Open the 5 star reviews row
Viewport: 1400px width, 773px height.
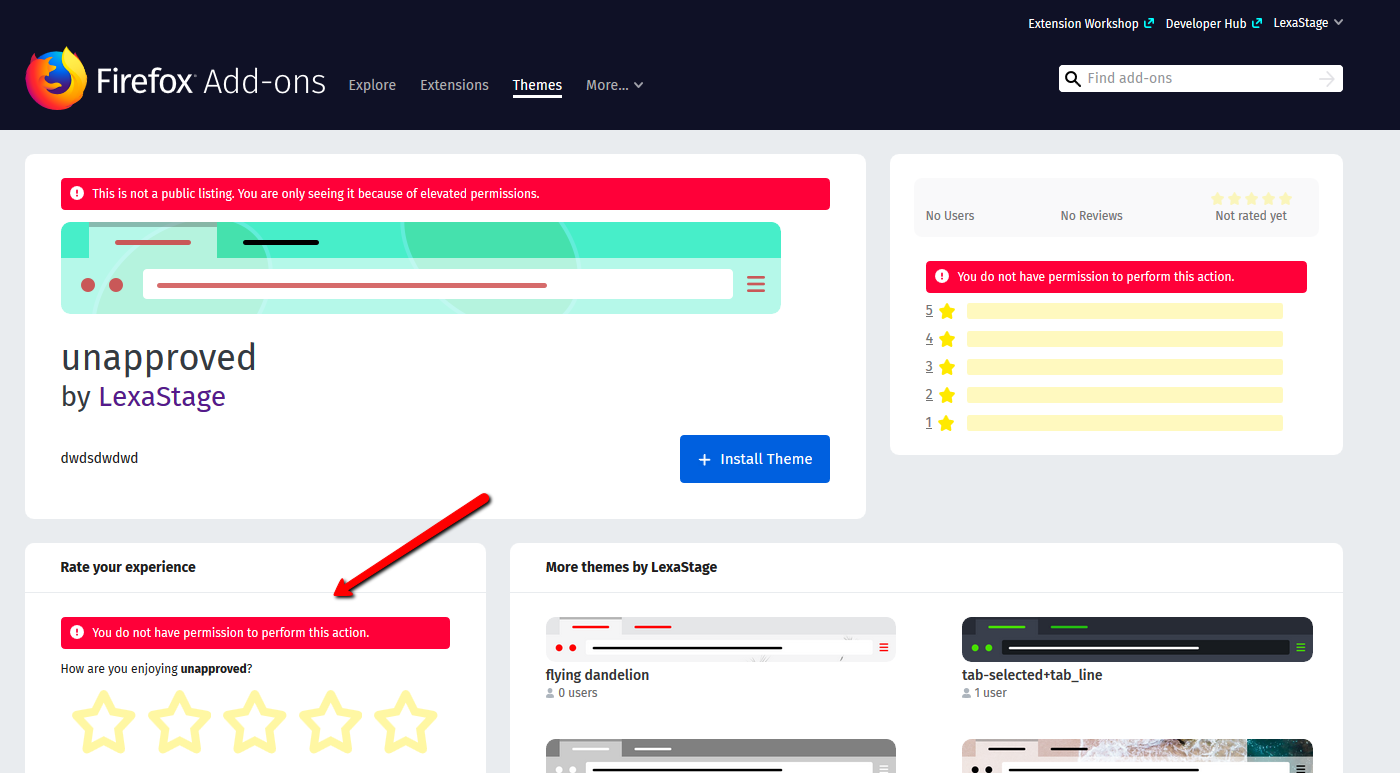1104,311
